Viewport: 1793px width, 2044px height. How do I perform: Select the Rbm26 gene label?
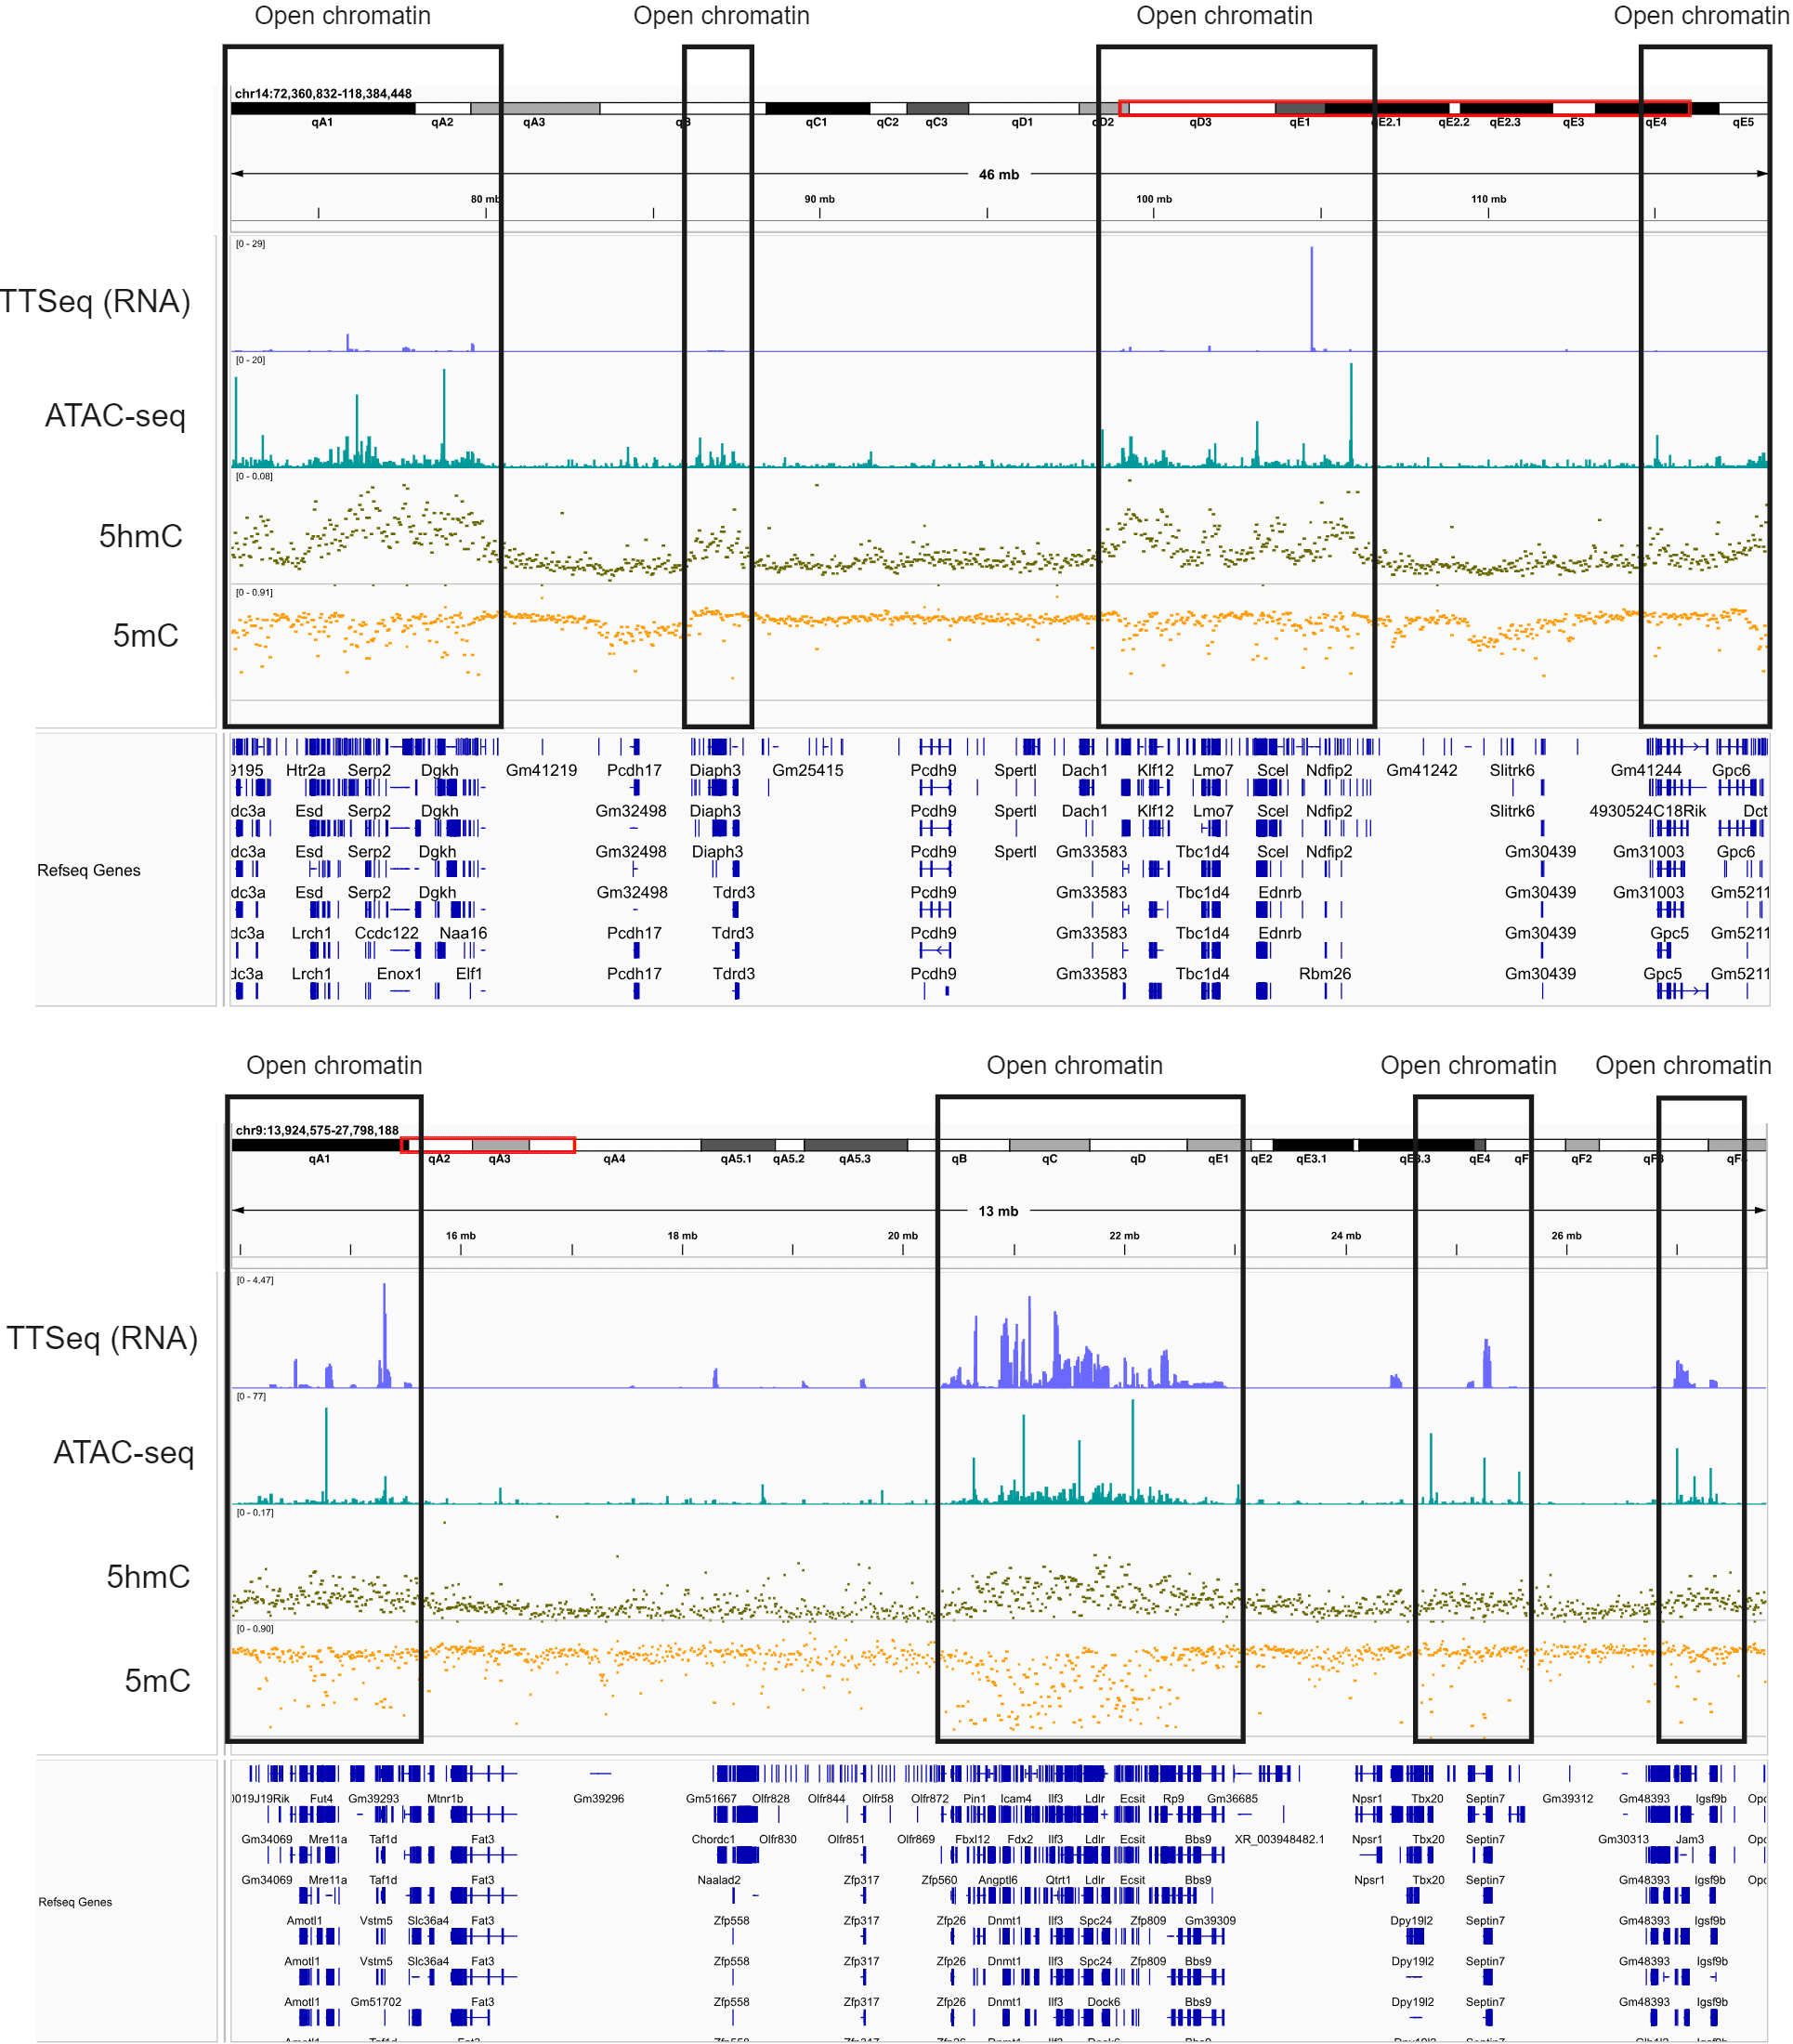tap(1324, 974)
